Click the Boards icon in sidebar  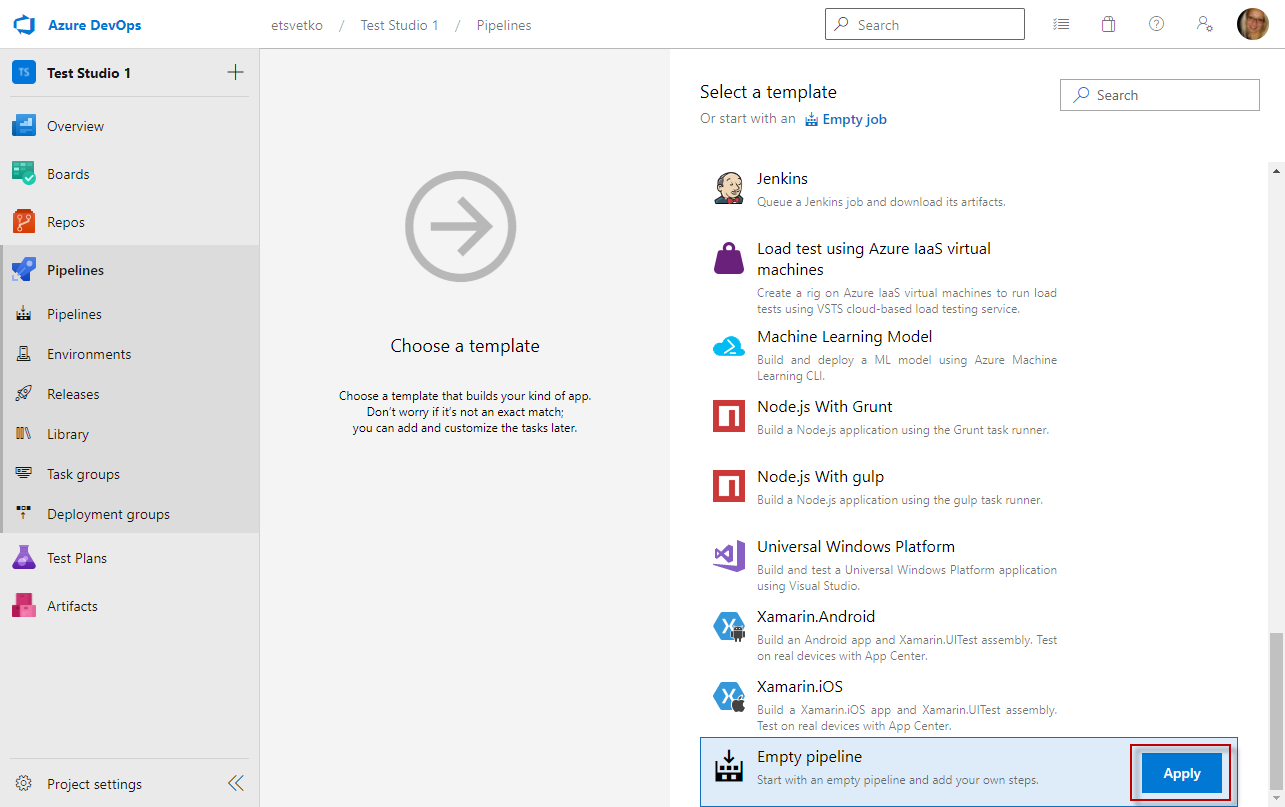pos(24,174)
